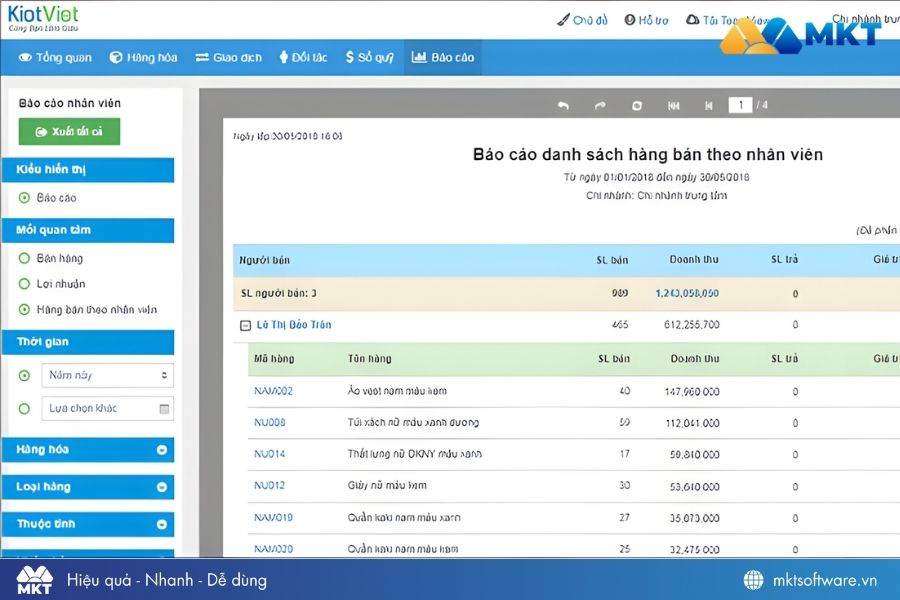Choose the Lựa chọn khác time radio button
Viewport: 900px width, 600px height.
coord(24,408)
